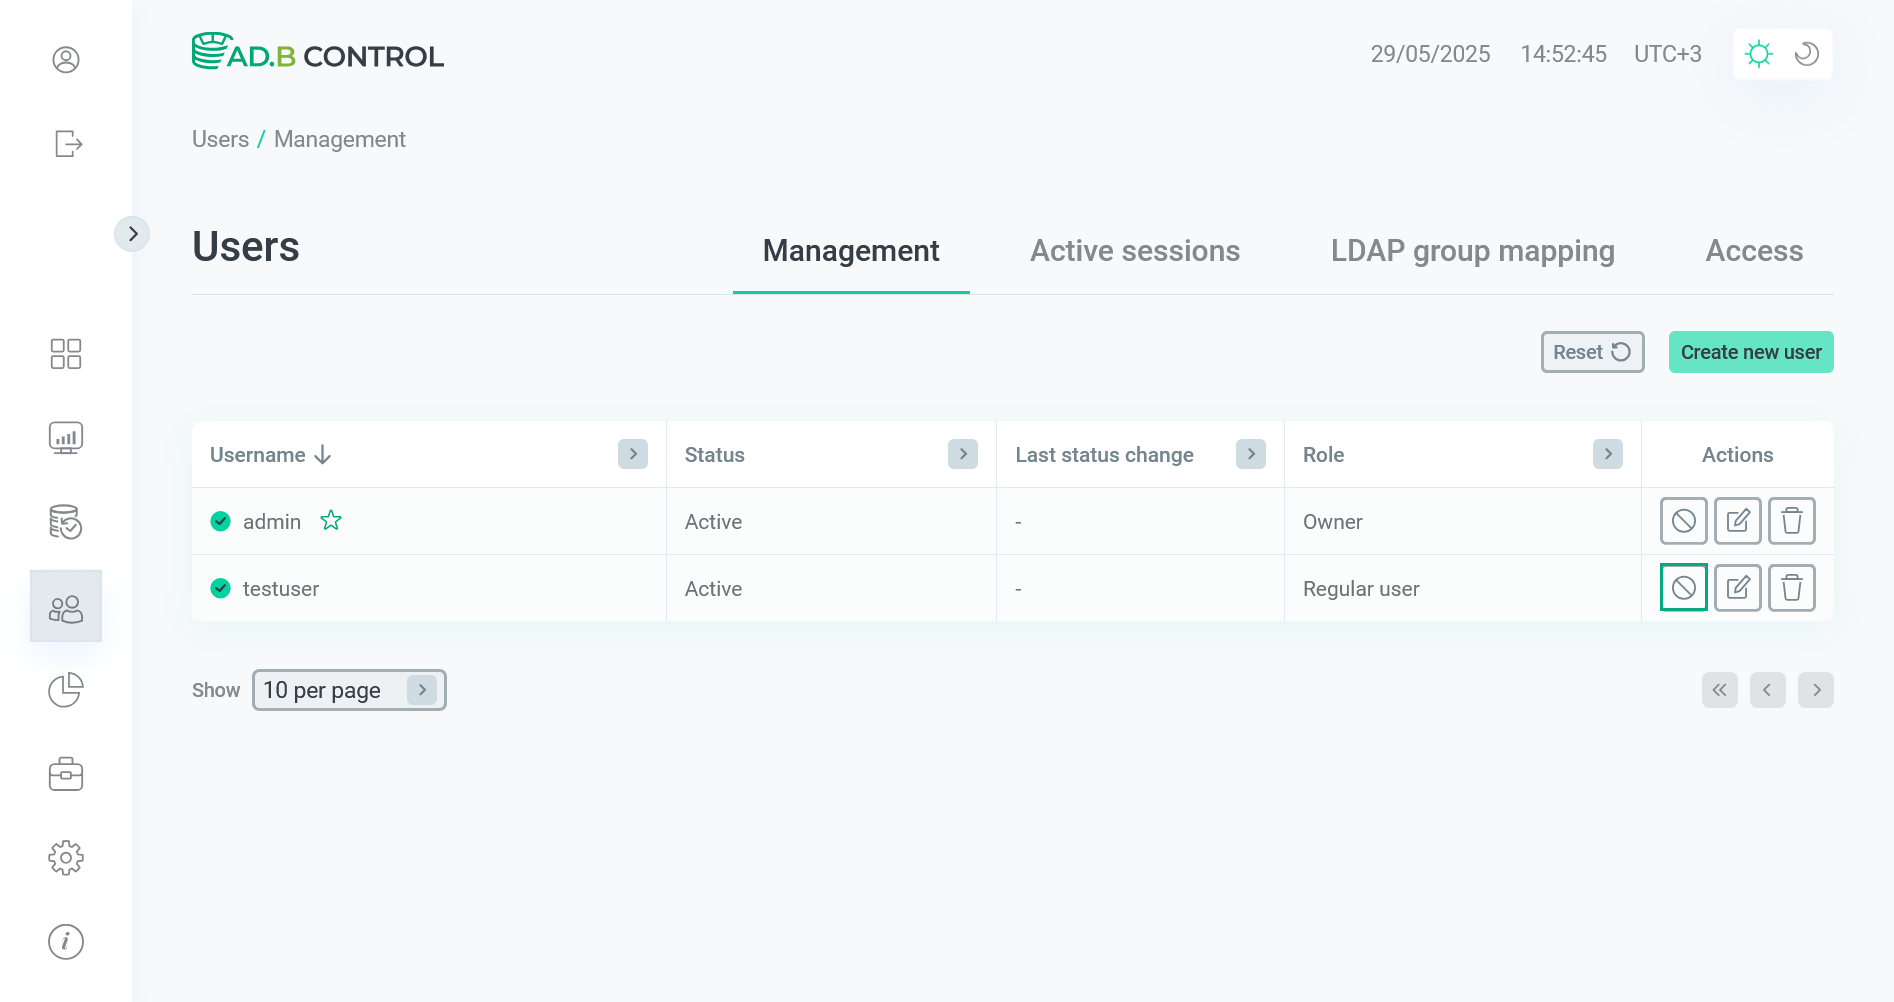This screenshot has width=1894, height=1002.
Task: Open the Status column filter
Action: [x=962, y=454]
